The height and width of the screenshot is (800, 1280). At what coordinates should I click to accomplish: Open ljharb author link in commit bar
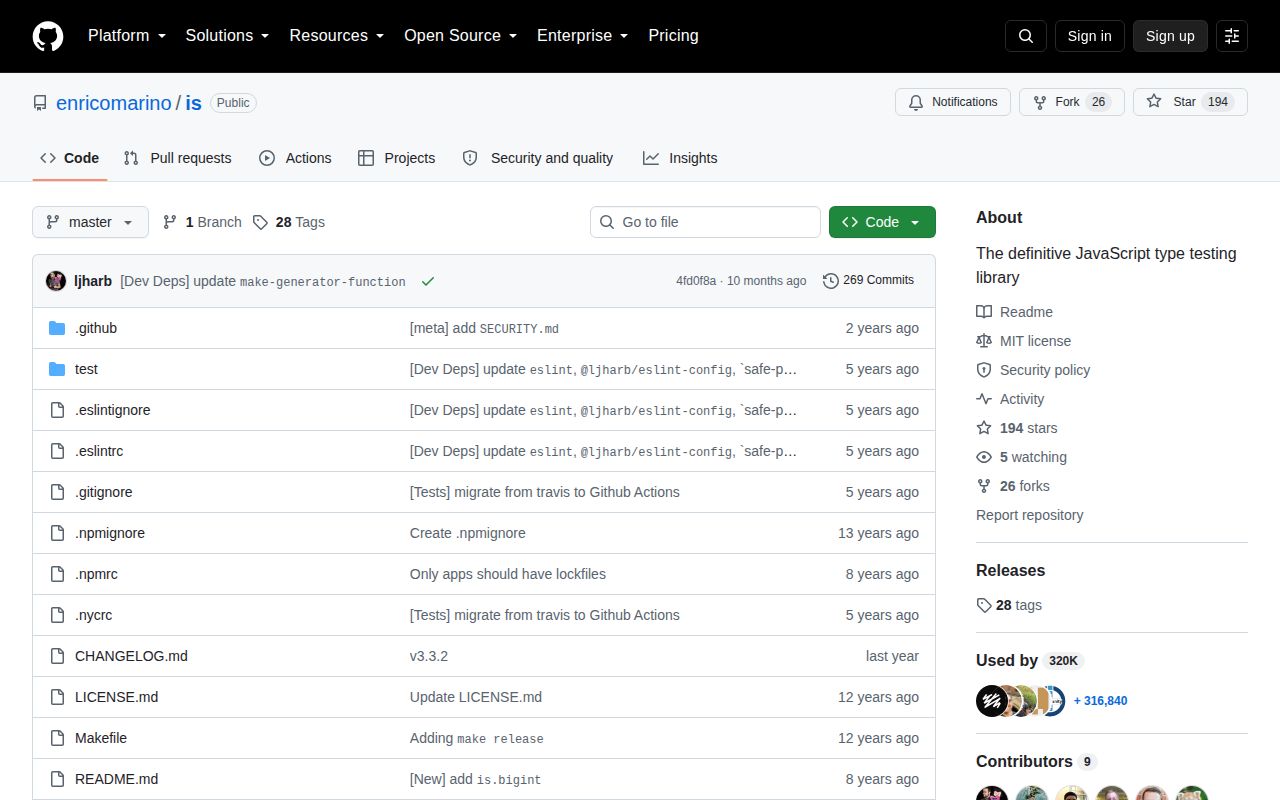[x=93, y=281]
